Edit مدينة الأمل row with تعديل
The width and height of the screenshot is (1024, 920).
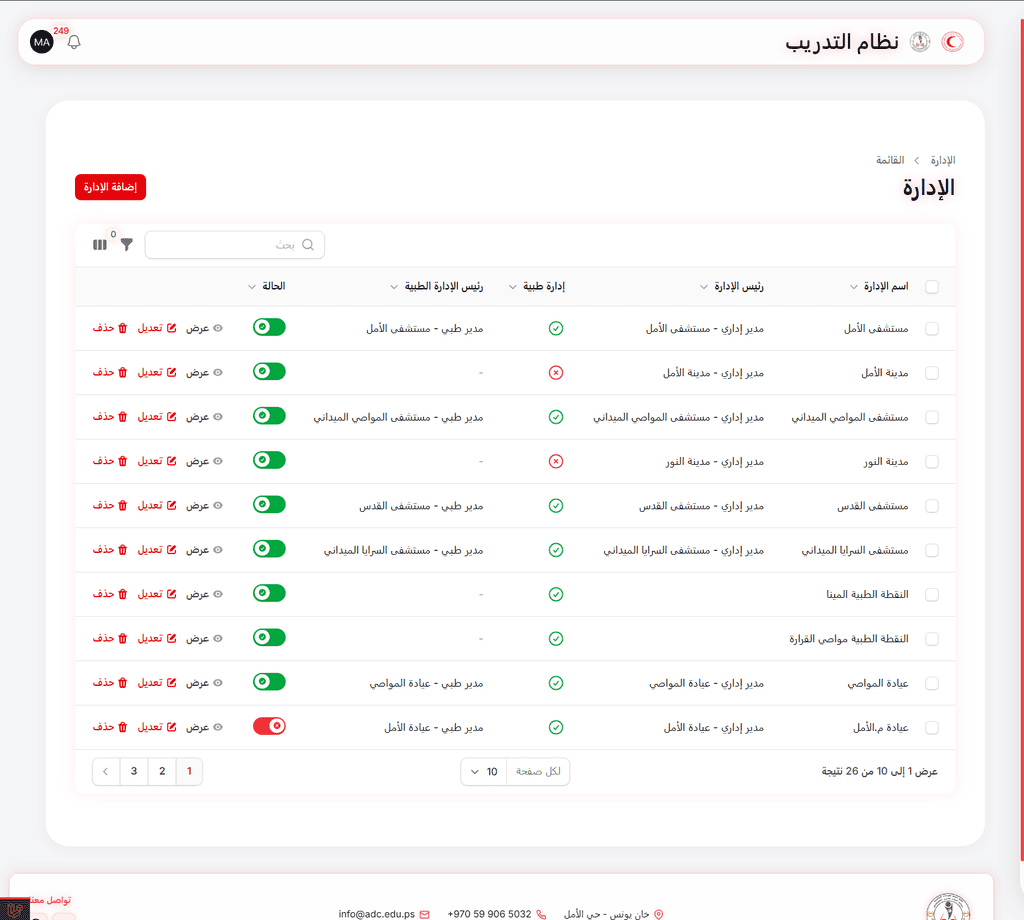click(x=157, y=373)
